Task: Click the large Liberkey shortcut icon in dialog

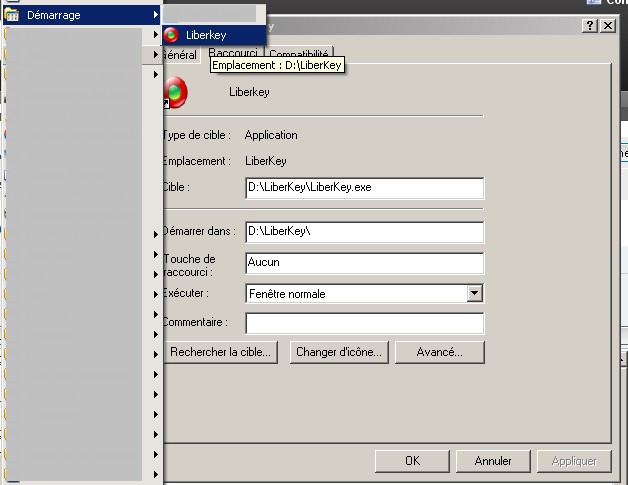Action: pyautogui.click(x=175, y=93)
